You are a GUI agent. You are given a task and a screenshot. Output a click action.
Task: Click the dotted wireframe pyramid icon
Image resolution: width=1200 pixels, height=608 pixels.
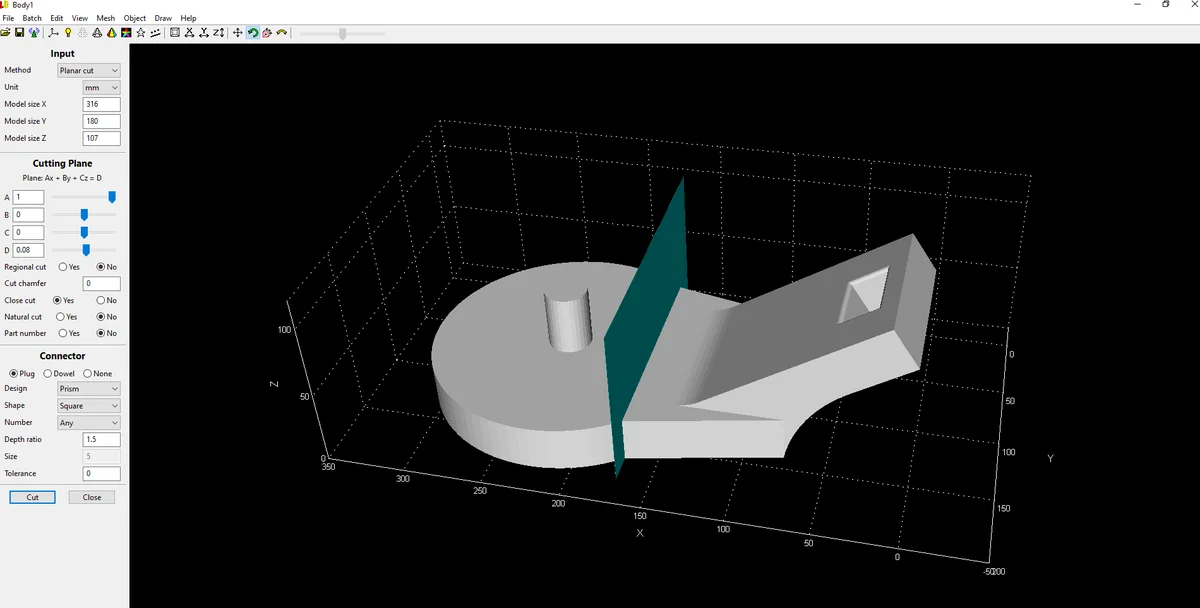[x=83, y=33]
